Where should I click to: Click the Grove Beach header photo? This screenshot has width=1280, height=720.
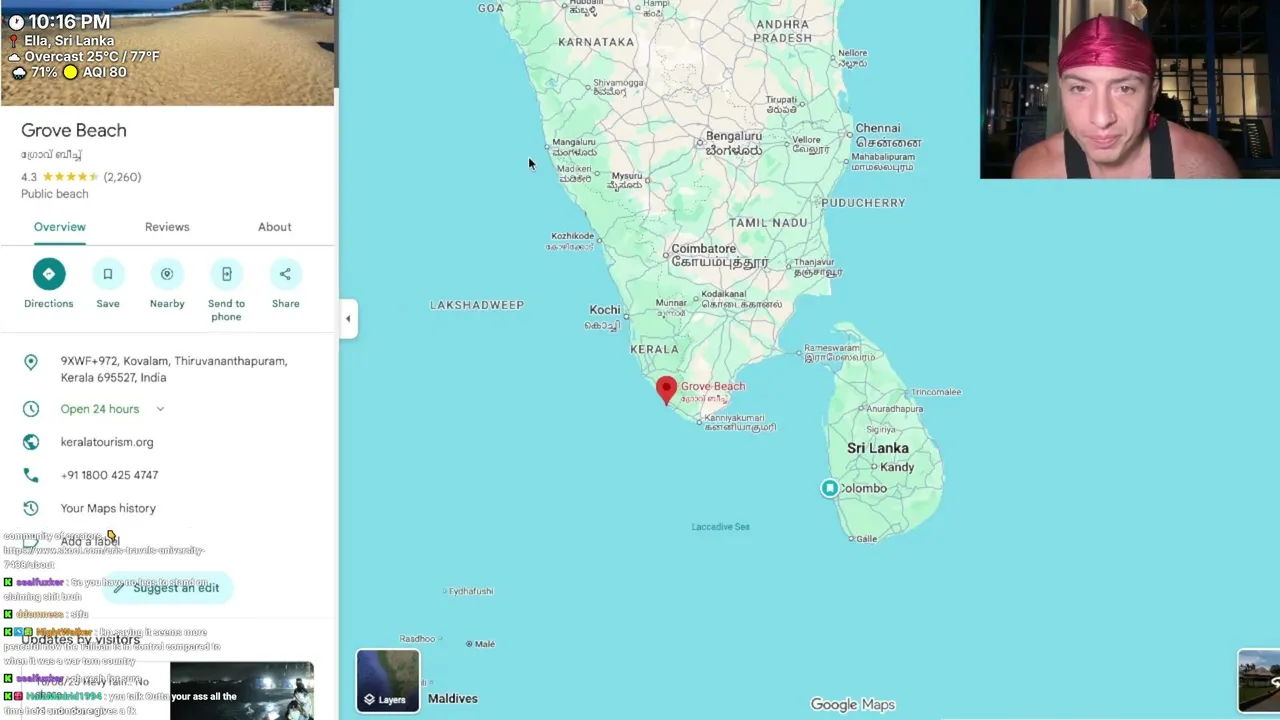pyautogui.click(x=168, y=52)
